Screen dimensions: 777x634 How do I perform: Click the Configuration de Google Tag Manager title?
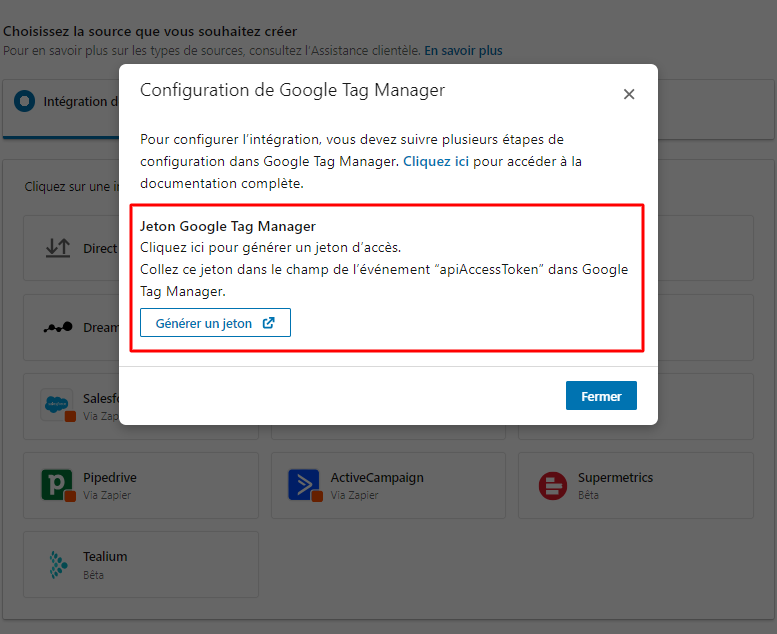(x=292, y=90)
